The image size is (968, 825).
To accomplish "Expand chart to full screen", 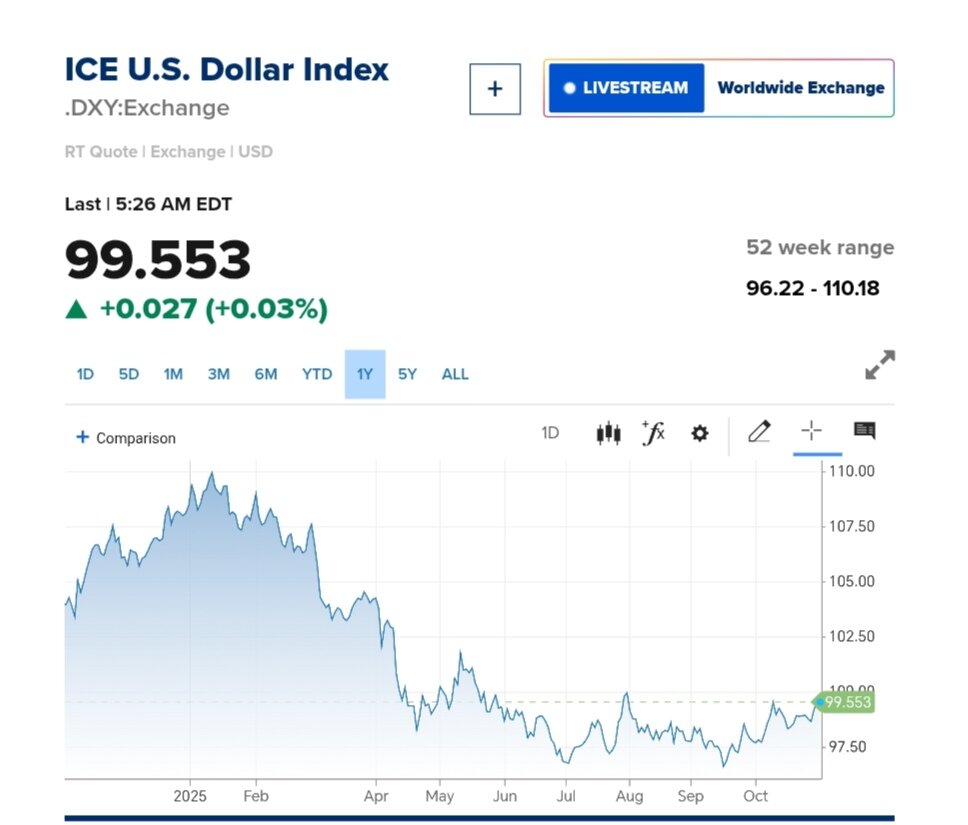I will tap(880, 365).
